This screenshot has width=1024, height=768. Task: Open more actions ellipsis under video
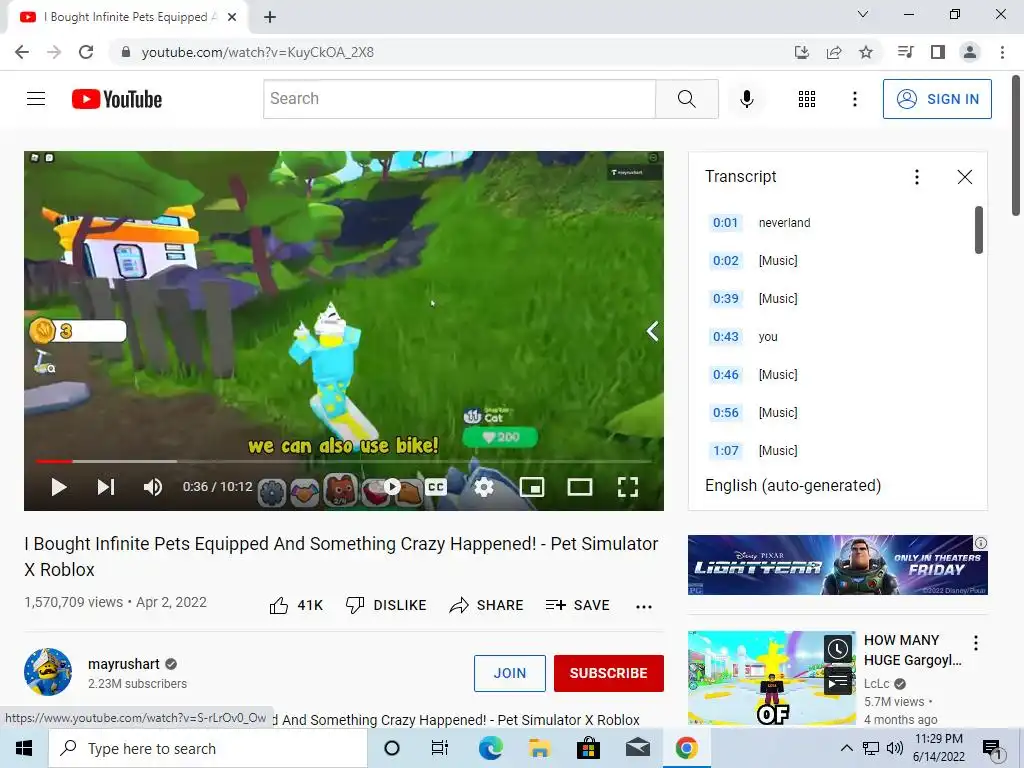(644, 606)
